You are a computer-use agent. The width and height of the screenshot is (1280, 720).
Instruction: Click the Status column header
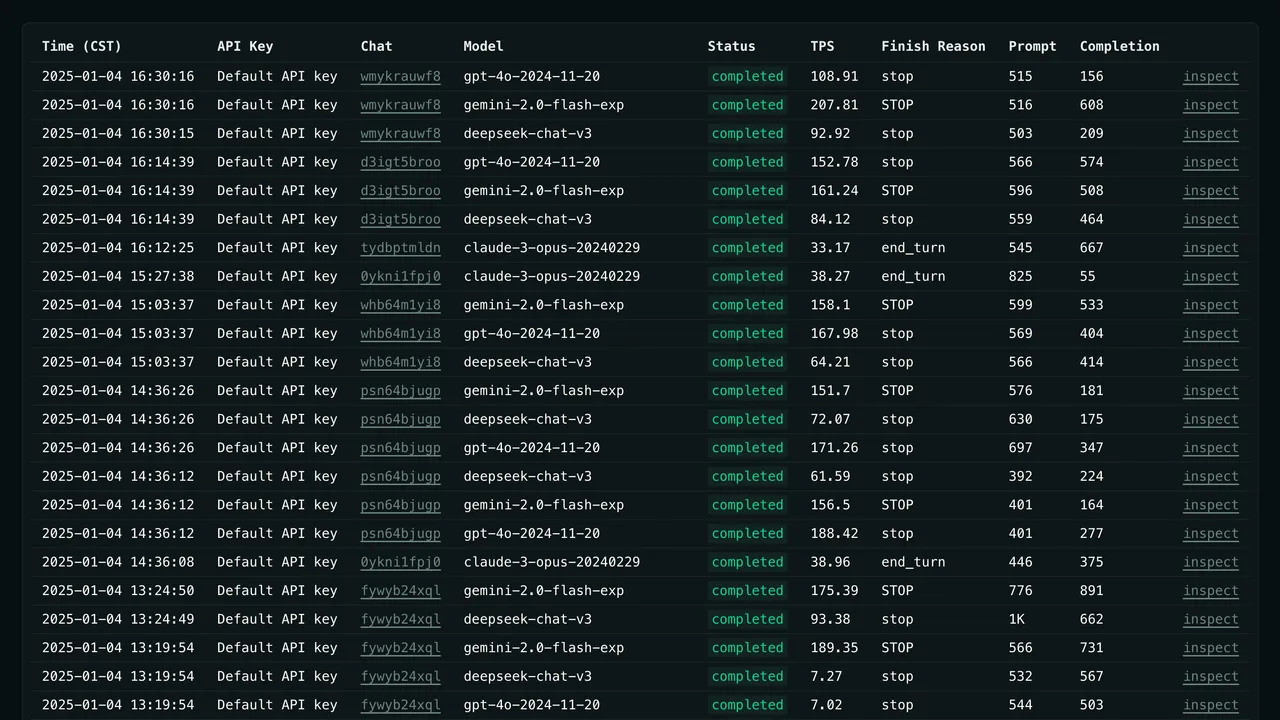pyautogui.click(x=732, y=46)
